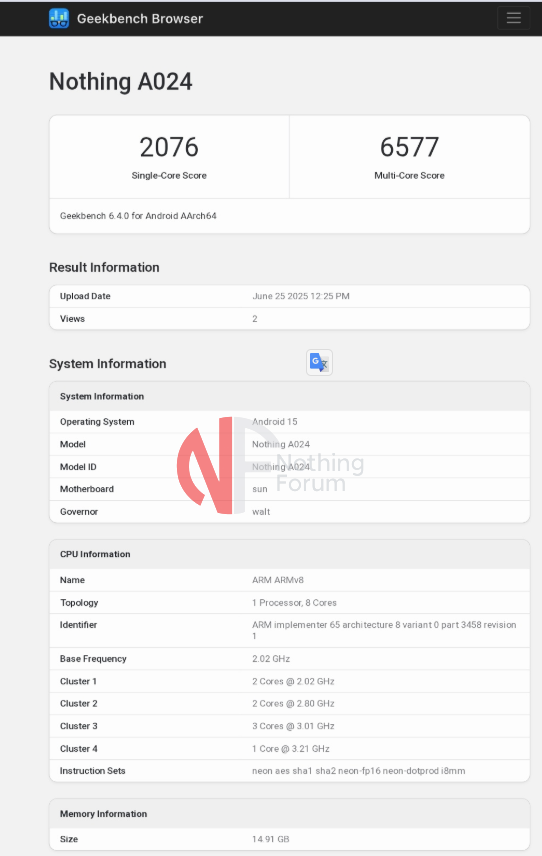Click the Geekbench logo icon
Viewport: 542px width, 856px height.
tap(59, 19)
